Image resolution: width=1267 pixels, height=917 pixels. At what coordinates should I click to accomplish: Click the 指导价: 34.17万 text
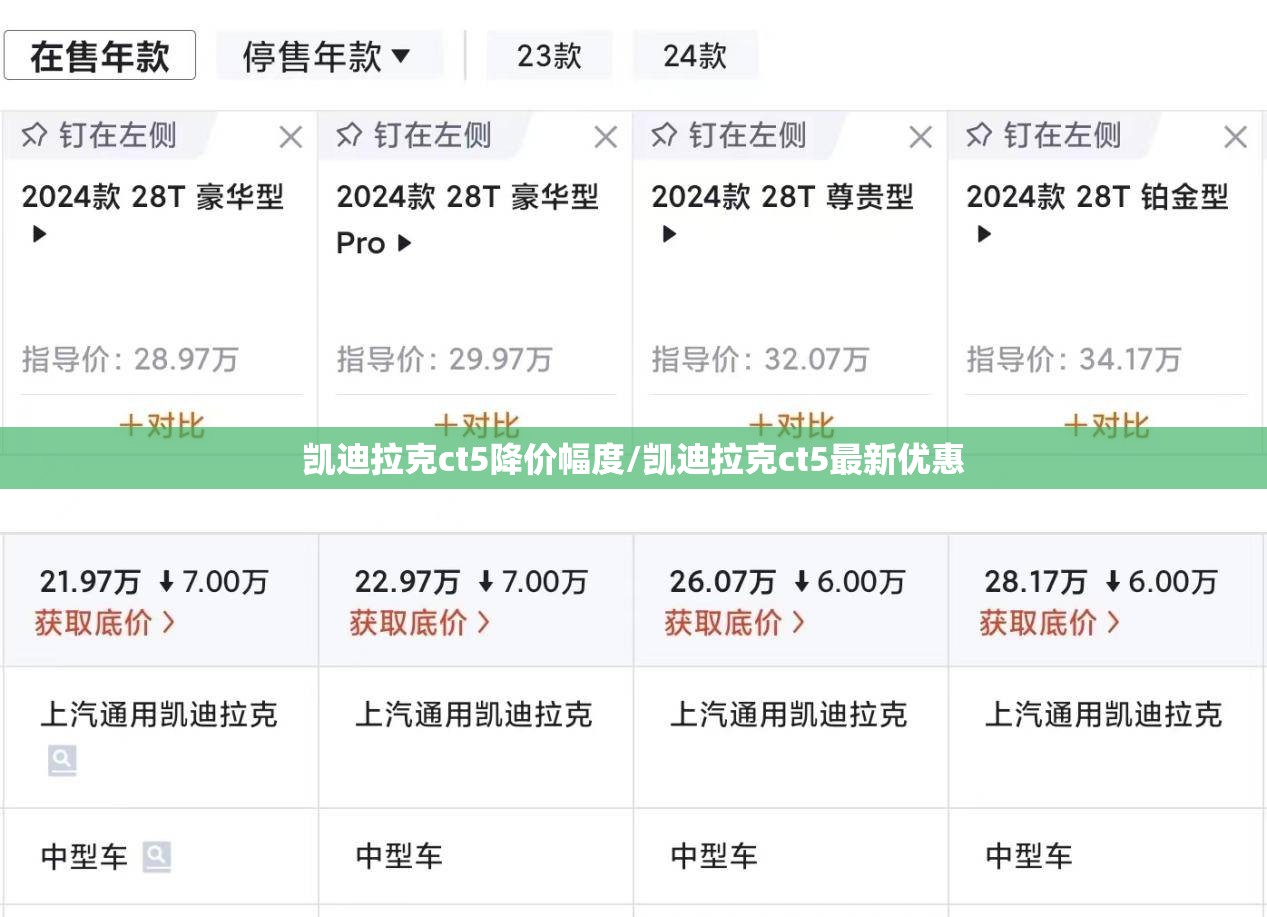pos(1074,359)
